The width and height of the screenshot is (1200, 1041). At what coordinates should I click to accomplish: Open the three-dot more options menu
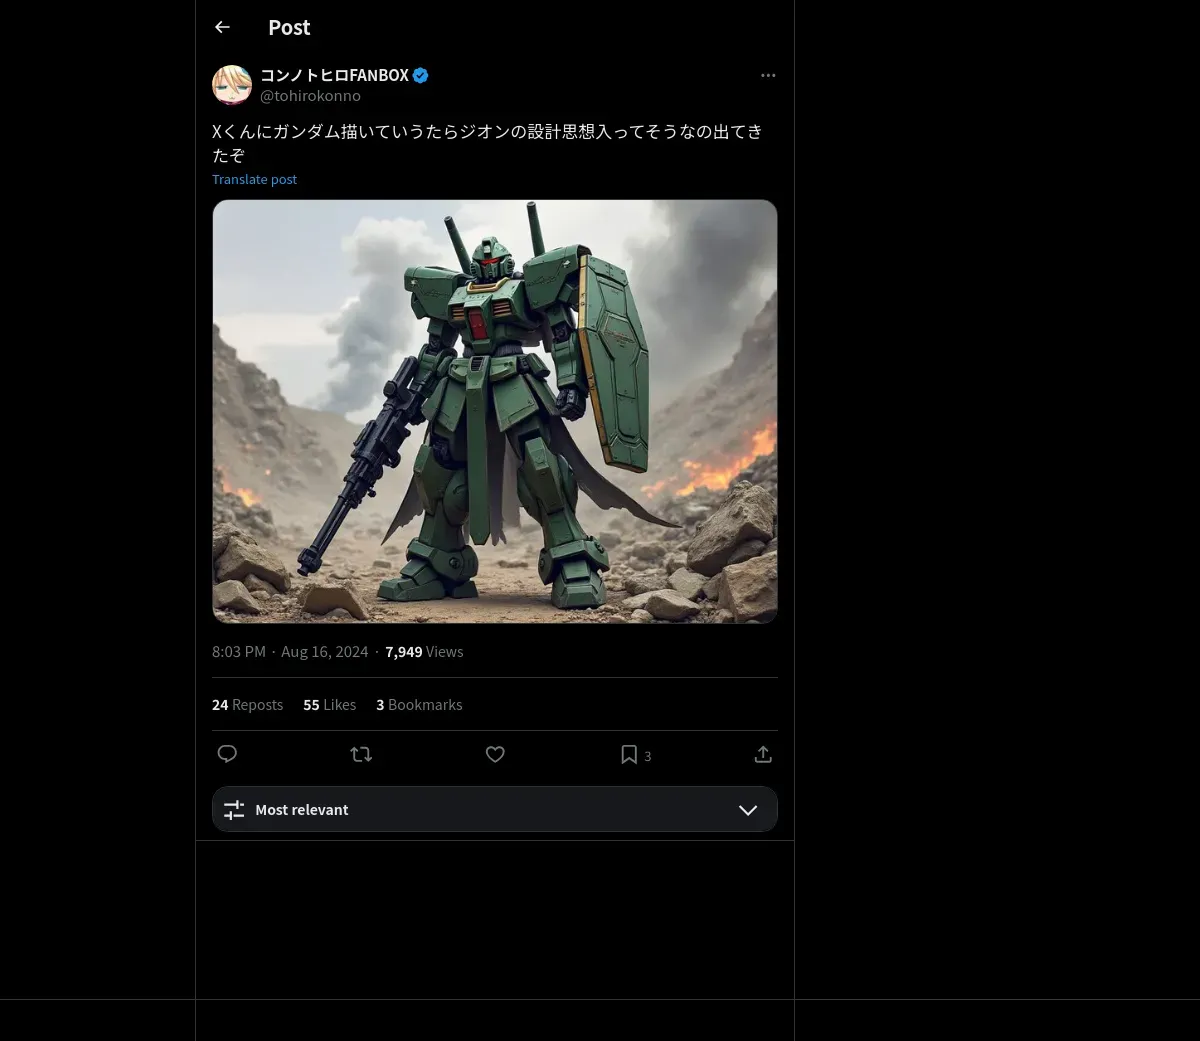tap(768, 76)
